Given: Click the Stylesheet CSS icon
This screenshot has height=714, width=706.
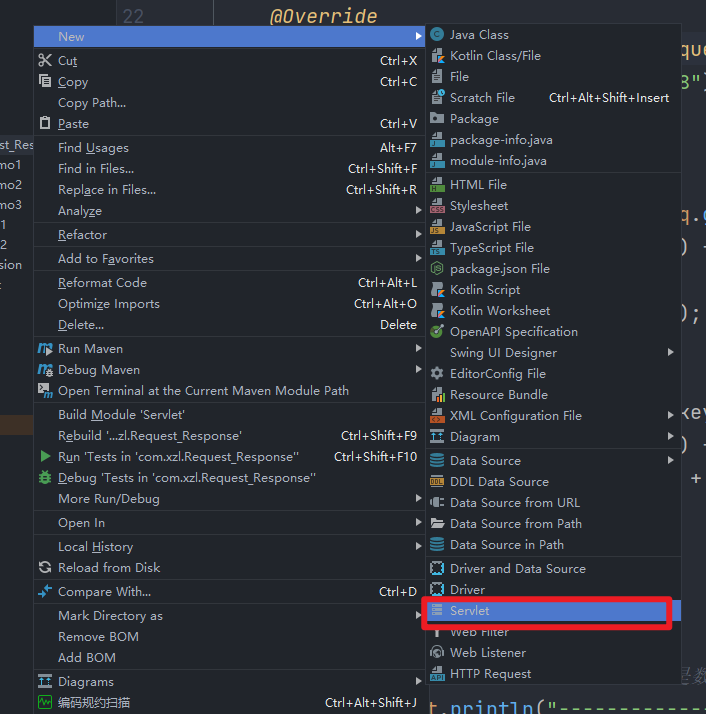Looking at the screenshot, I should point(437,206).
